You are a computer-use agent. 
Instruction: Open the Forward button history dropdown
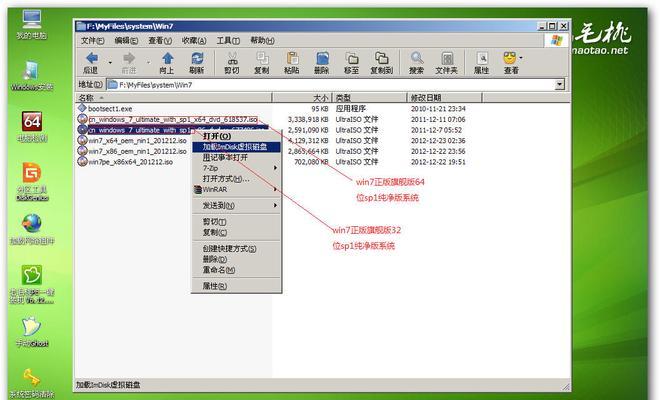(x=148, y=62)
